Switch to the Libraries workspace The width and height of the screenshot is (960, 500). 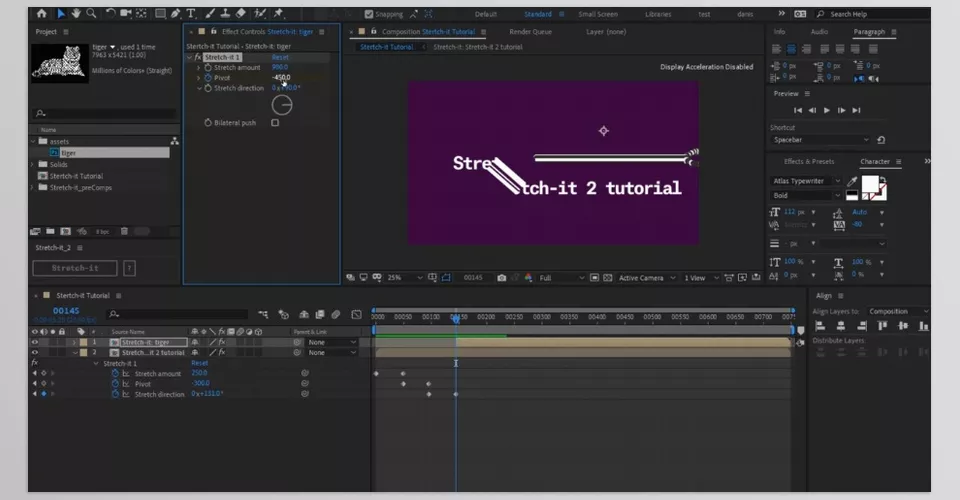(x=658, y=14)
